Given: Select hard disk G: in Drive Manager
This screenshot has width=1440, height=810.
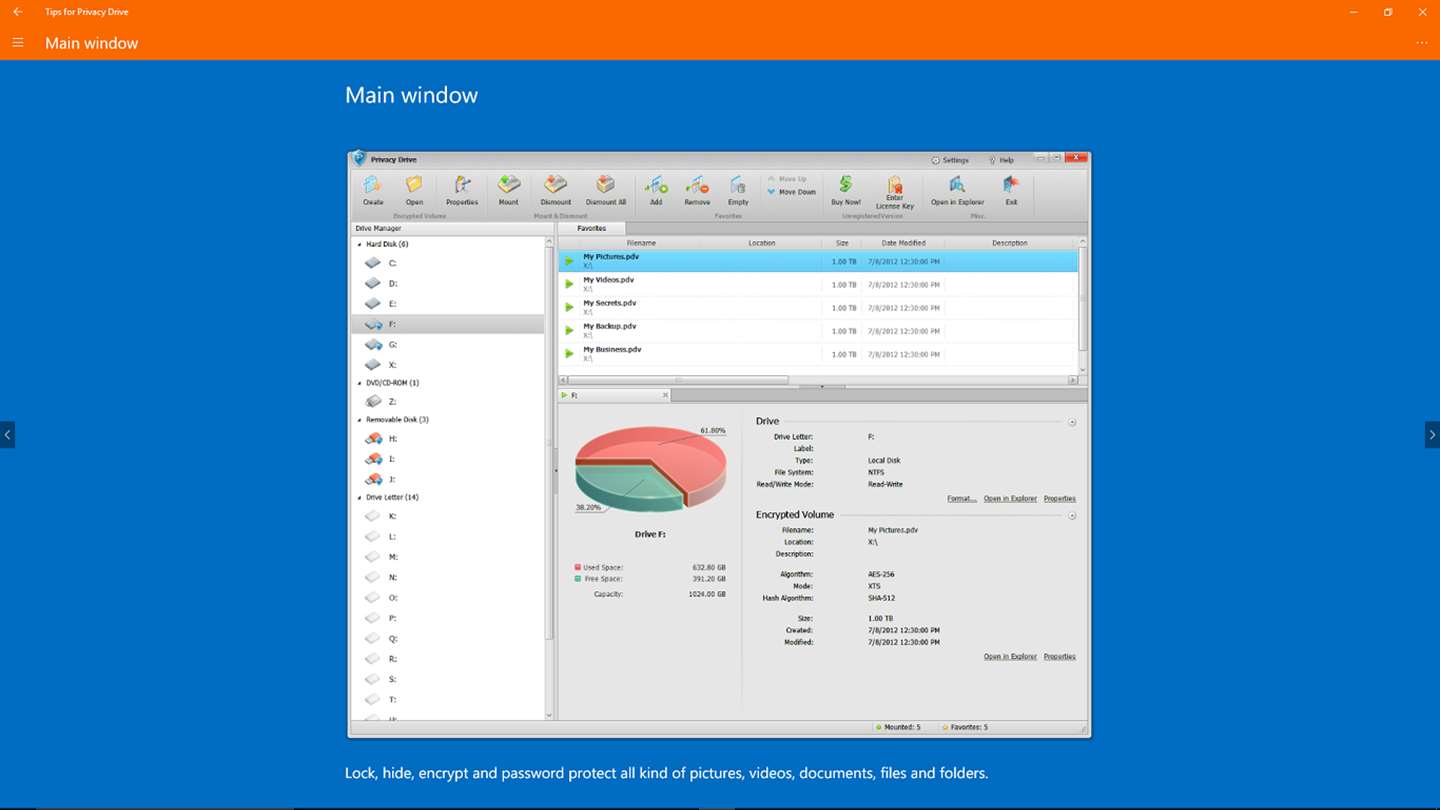Looking at the screenshot, I should [447, 345].
